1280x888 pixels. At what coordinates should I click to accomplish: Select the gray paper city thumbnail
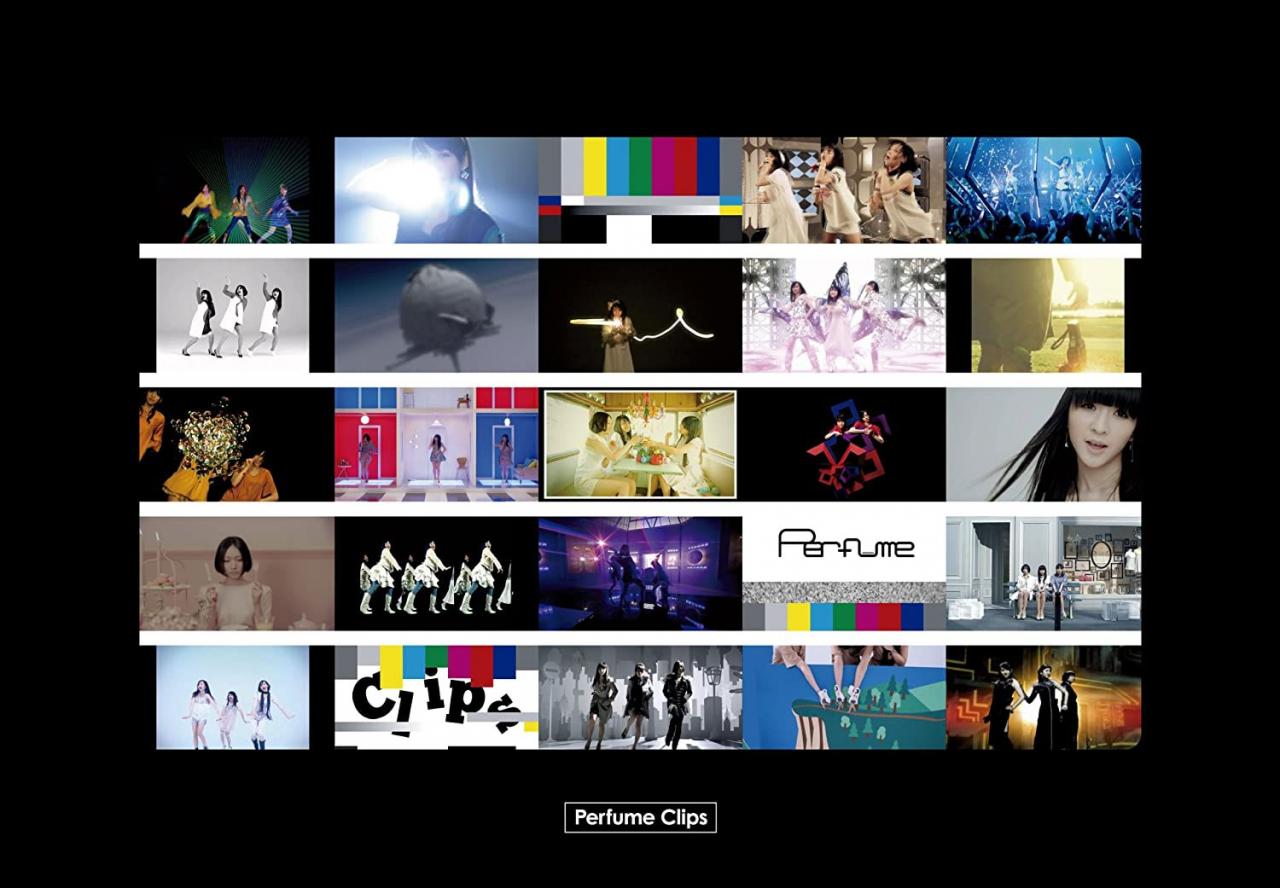click(x=640, y=697)
